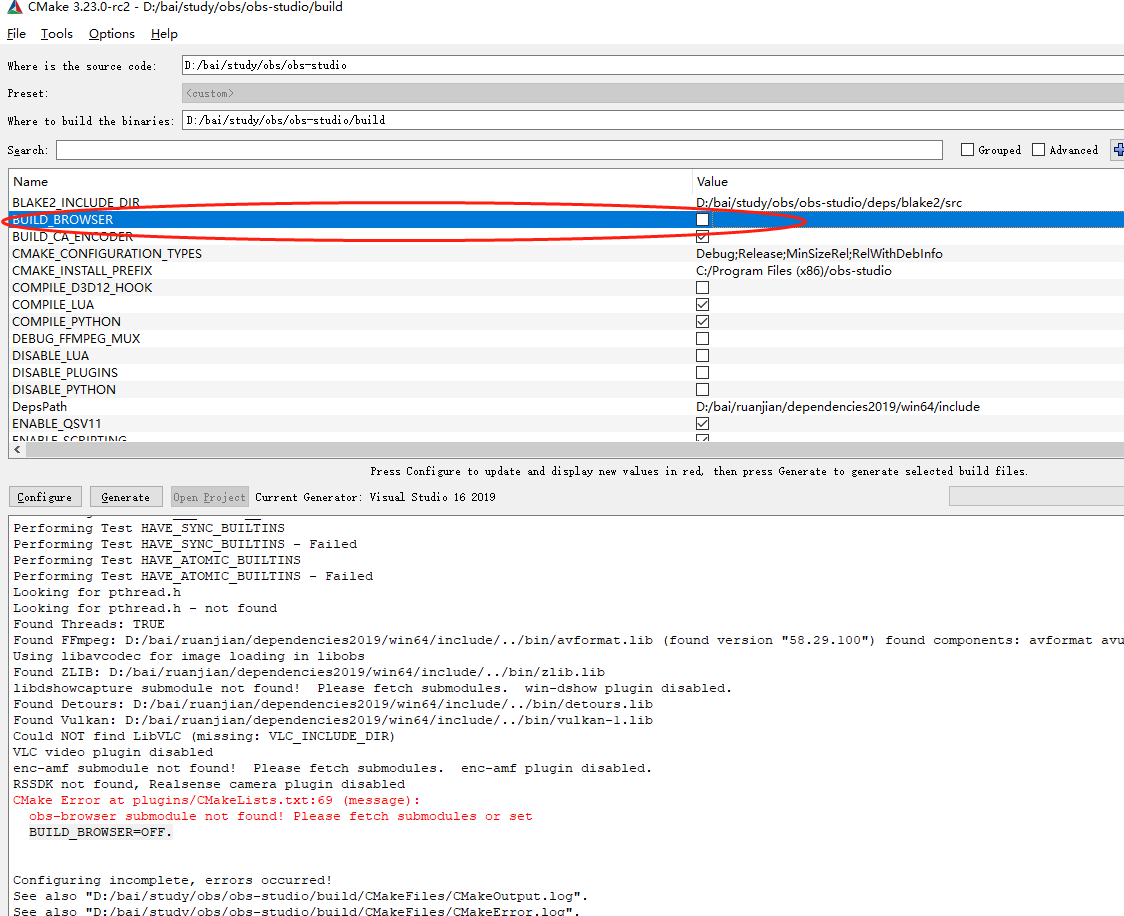The image size is (1124, 916).
Task: Check the DISABLE_PYTHON checkbox
Action: tap(702, 389)
